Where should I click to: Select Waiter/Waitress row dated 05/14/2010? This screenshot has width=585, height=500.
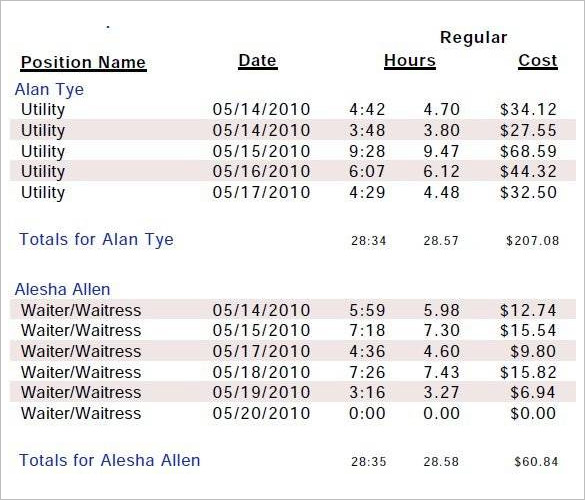[292, 310]
